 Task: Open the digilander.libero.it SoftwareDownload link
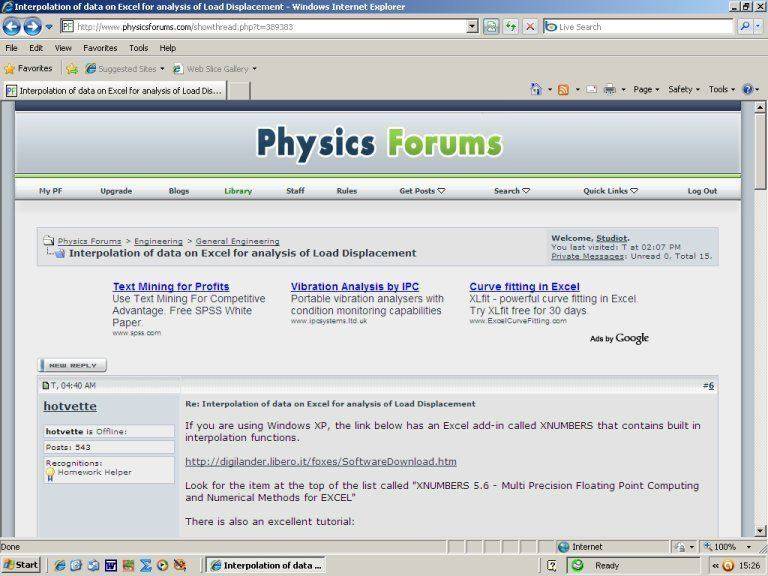tap(321, 461)
